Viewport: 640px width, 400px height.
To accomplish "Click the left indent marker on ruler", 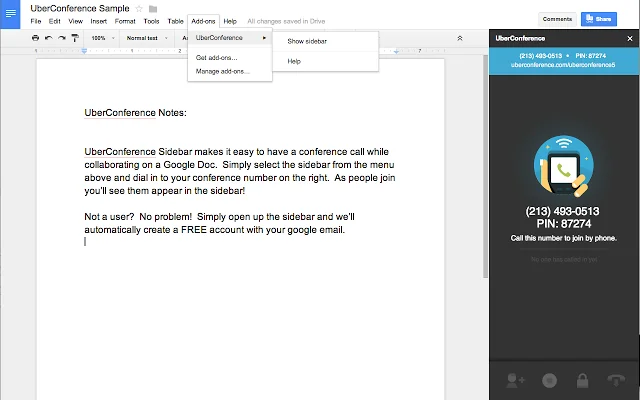I will 84,51.
